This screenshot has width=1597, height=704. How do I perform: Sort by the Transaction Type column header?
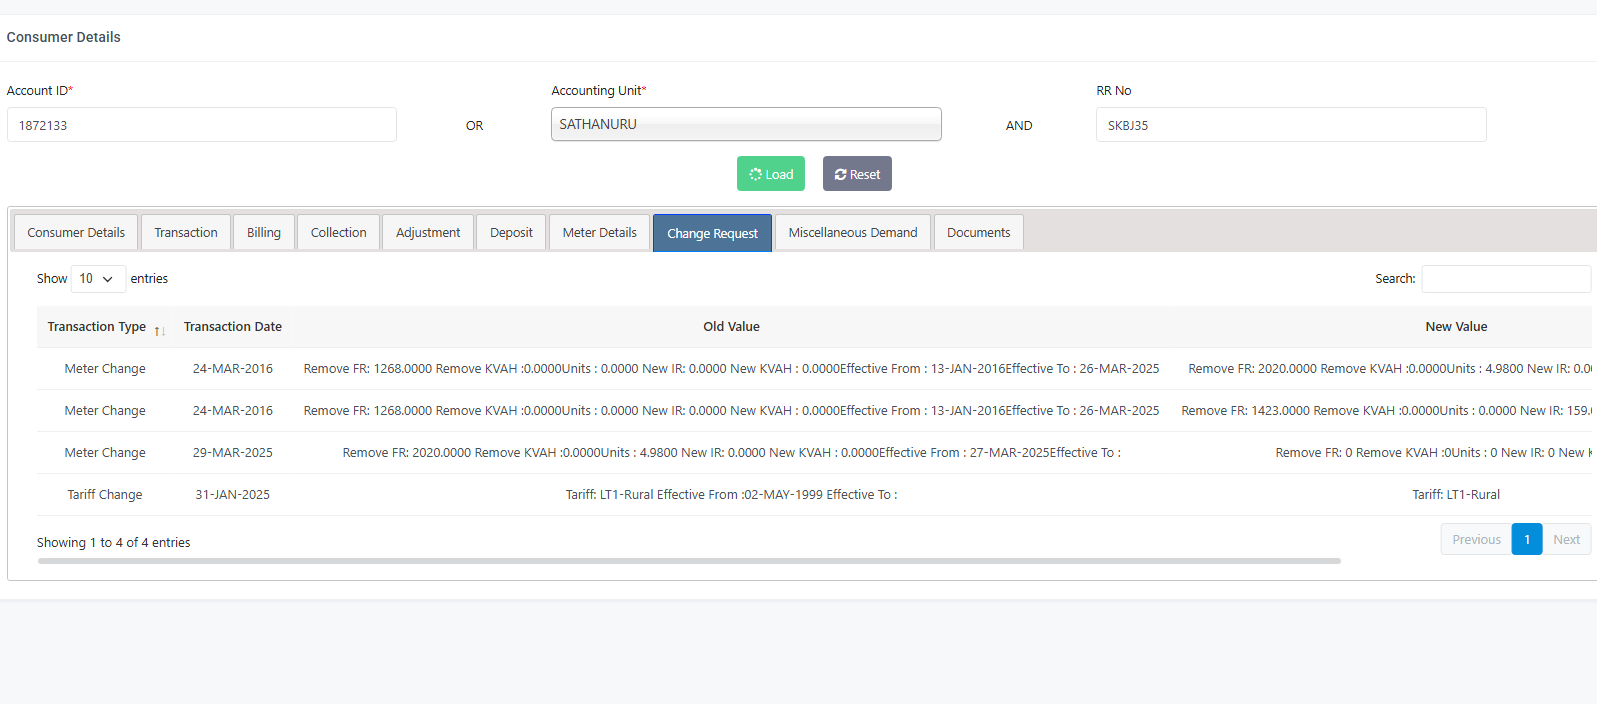[x=105, y=327]
